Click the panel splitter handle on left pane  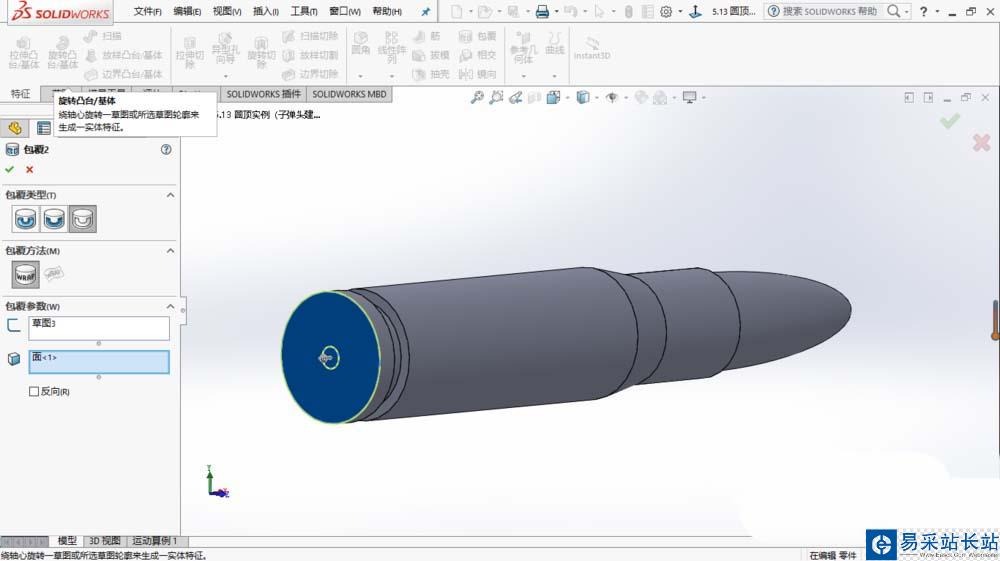point(183,310)
